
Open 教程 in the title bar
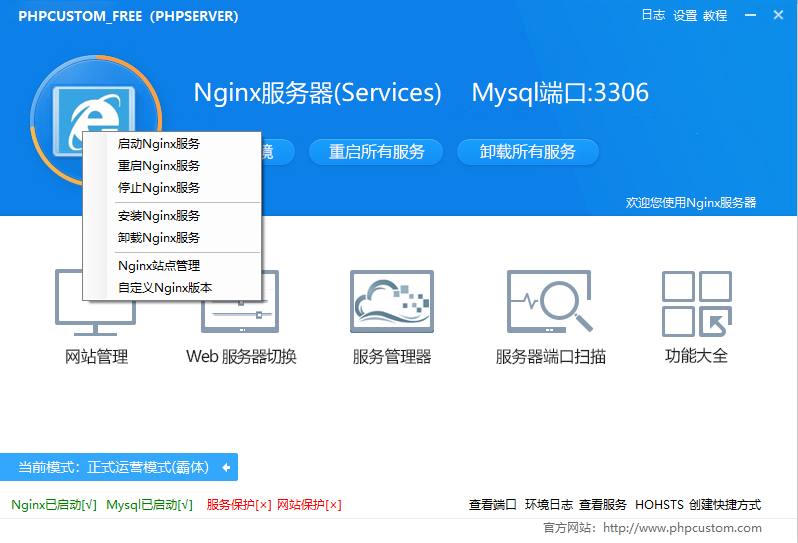[x=715, y=16]
